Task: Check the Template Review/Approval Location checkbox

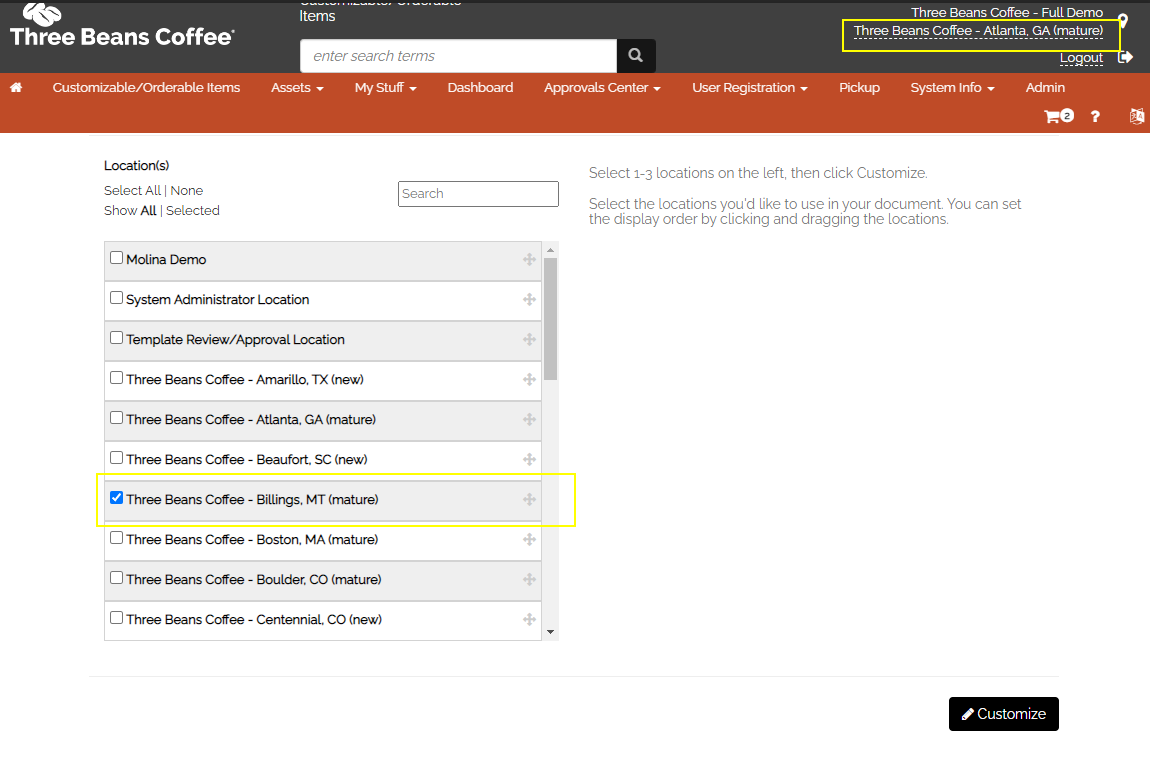Action: (117, 338)
